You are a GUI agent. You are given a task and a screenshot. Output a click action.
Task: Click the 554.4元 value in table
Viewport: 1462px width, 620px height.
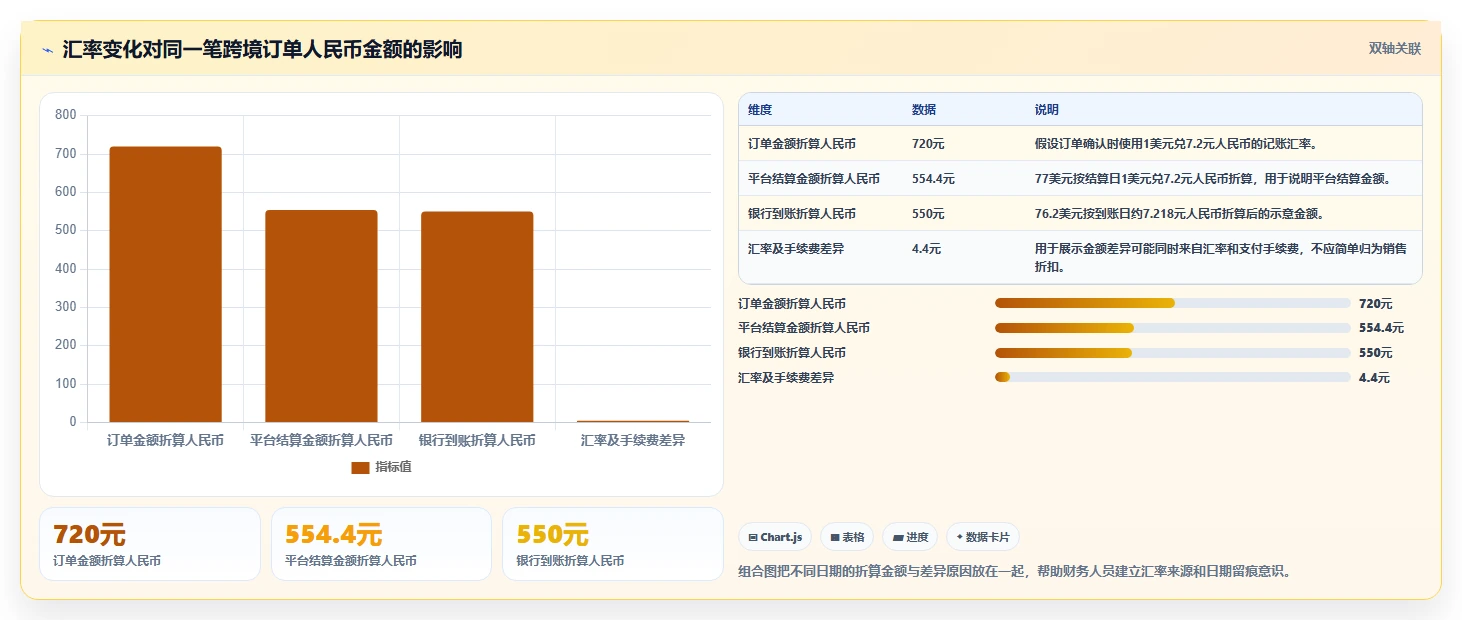(933, 179)
